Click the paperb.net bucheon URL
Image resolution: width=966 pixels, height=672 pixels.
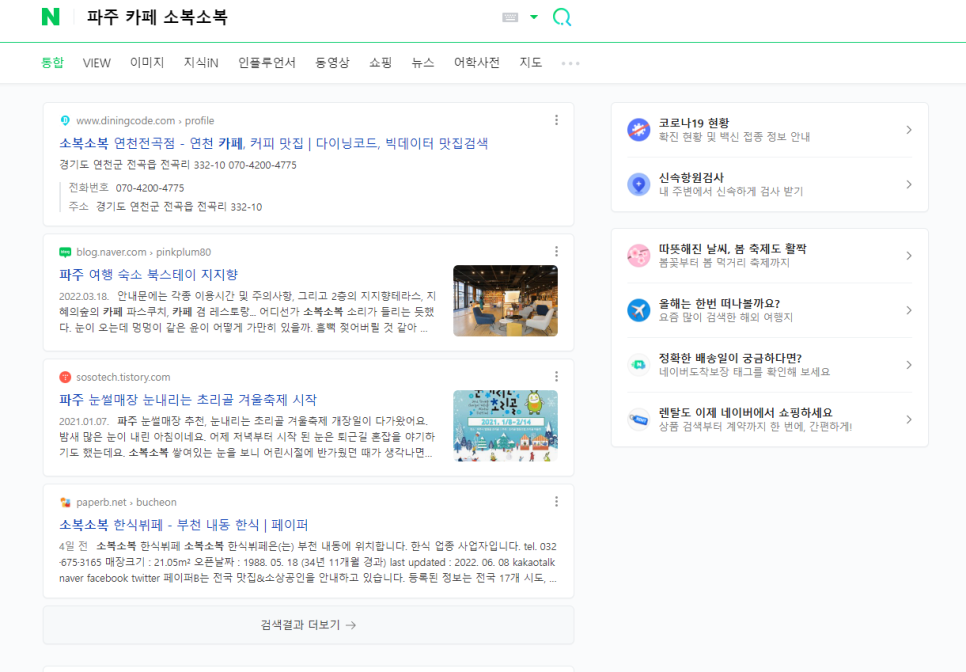(126, 502)
